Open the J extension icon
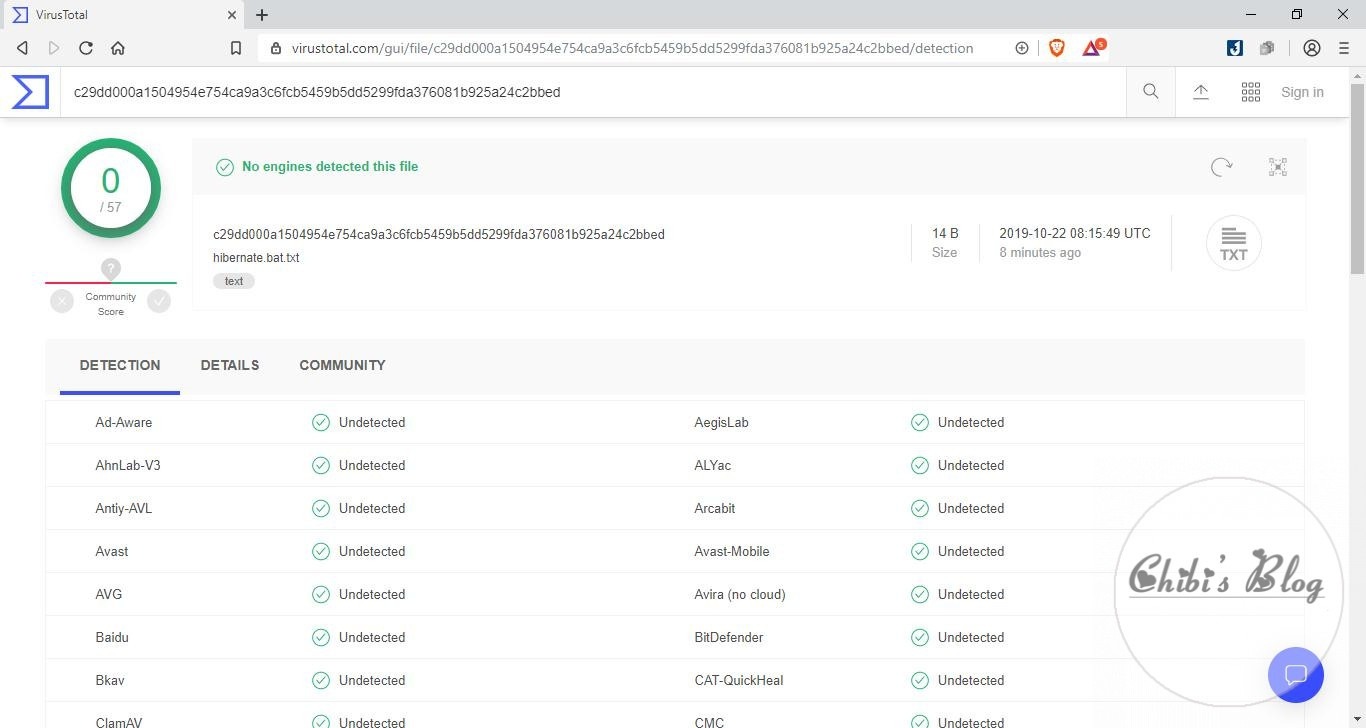 point(1235,48)
